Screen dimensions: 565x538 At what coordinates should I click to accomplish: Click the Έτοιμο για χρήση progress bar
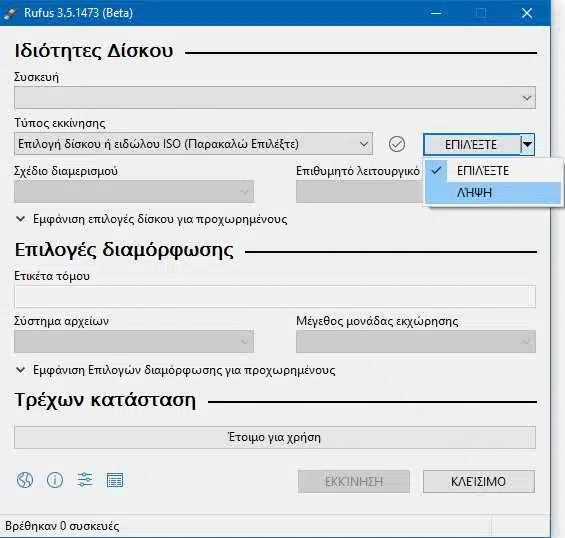275,437
